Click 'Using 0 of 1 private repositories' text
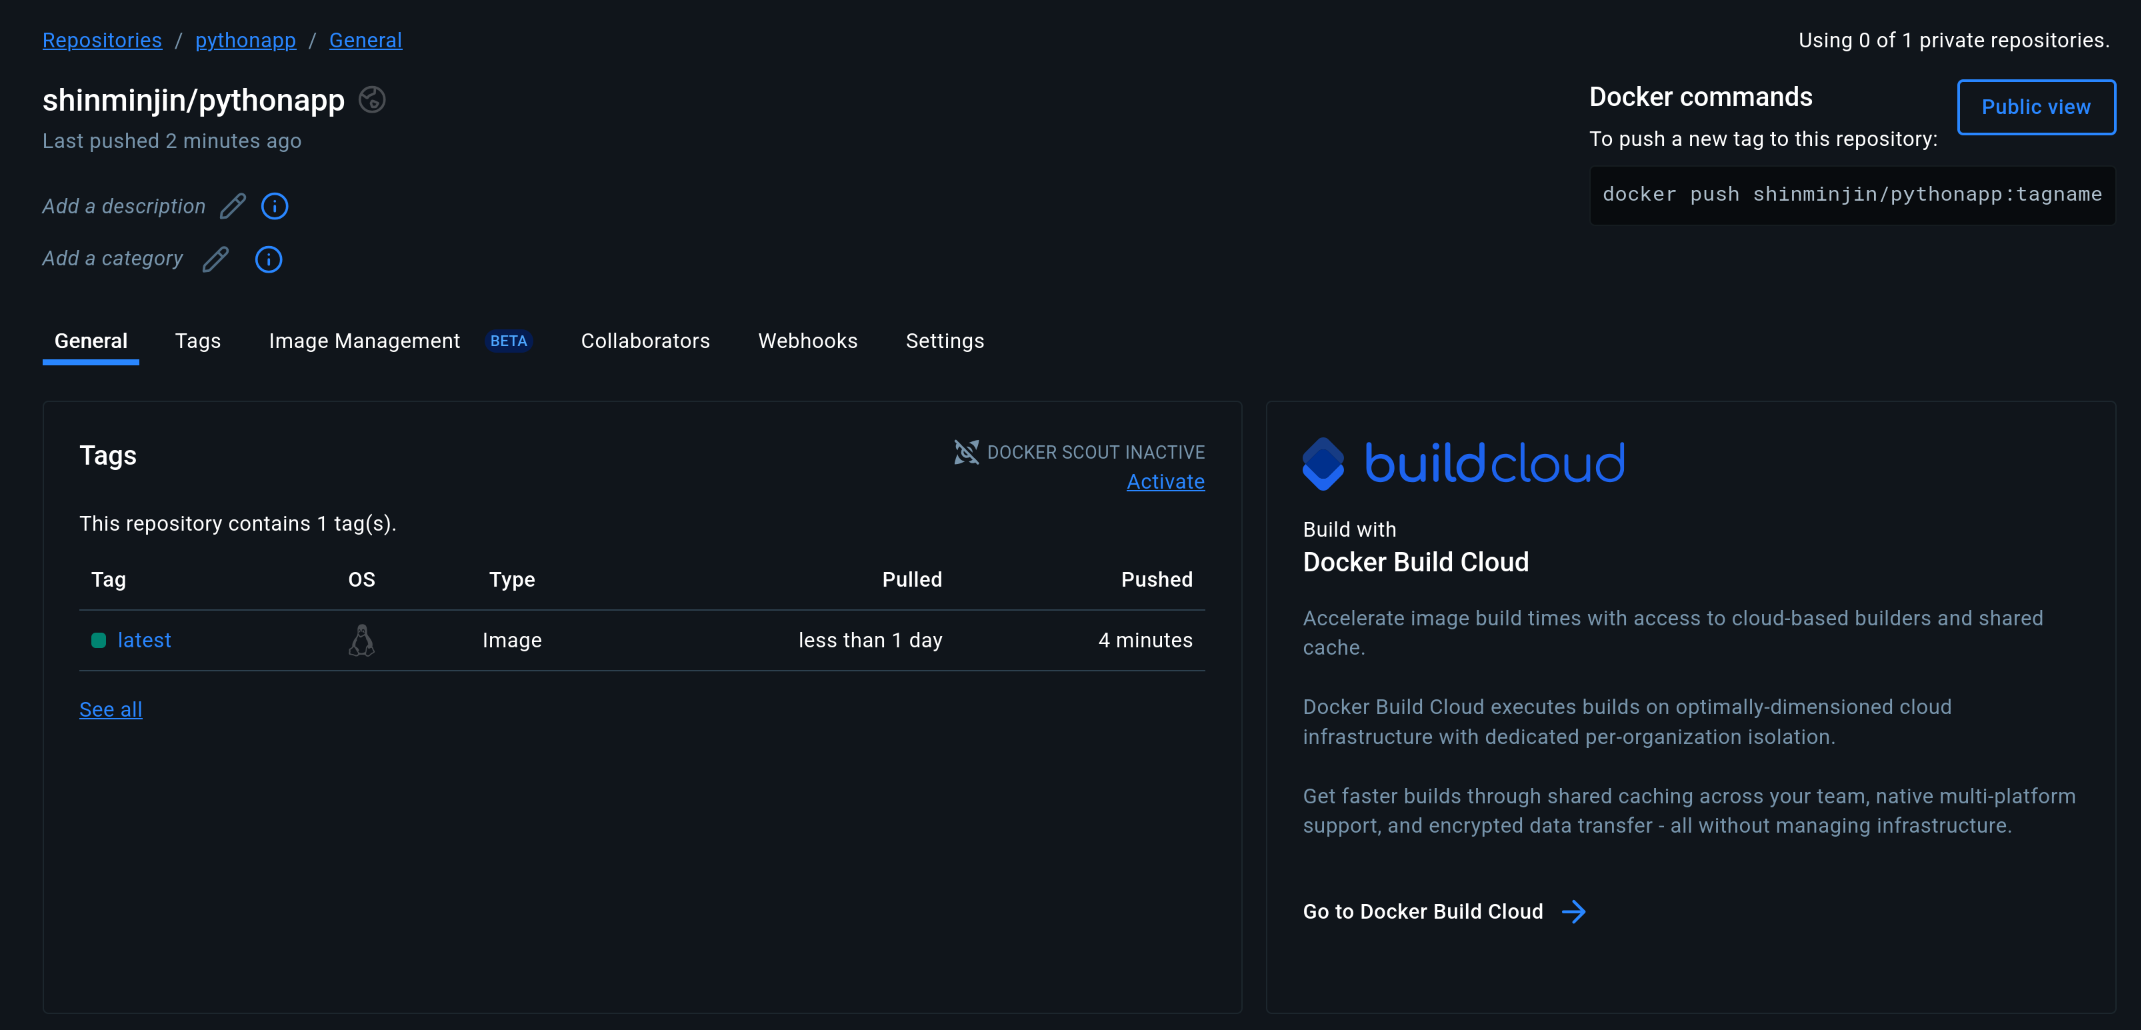The width and height of the screenshot is (2141, 1030). (1955, 40)
